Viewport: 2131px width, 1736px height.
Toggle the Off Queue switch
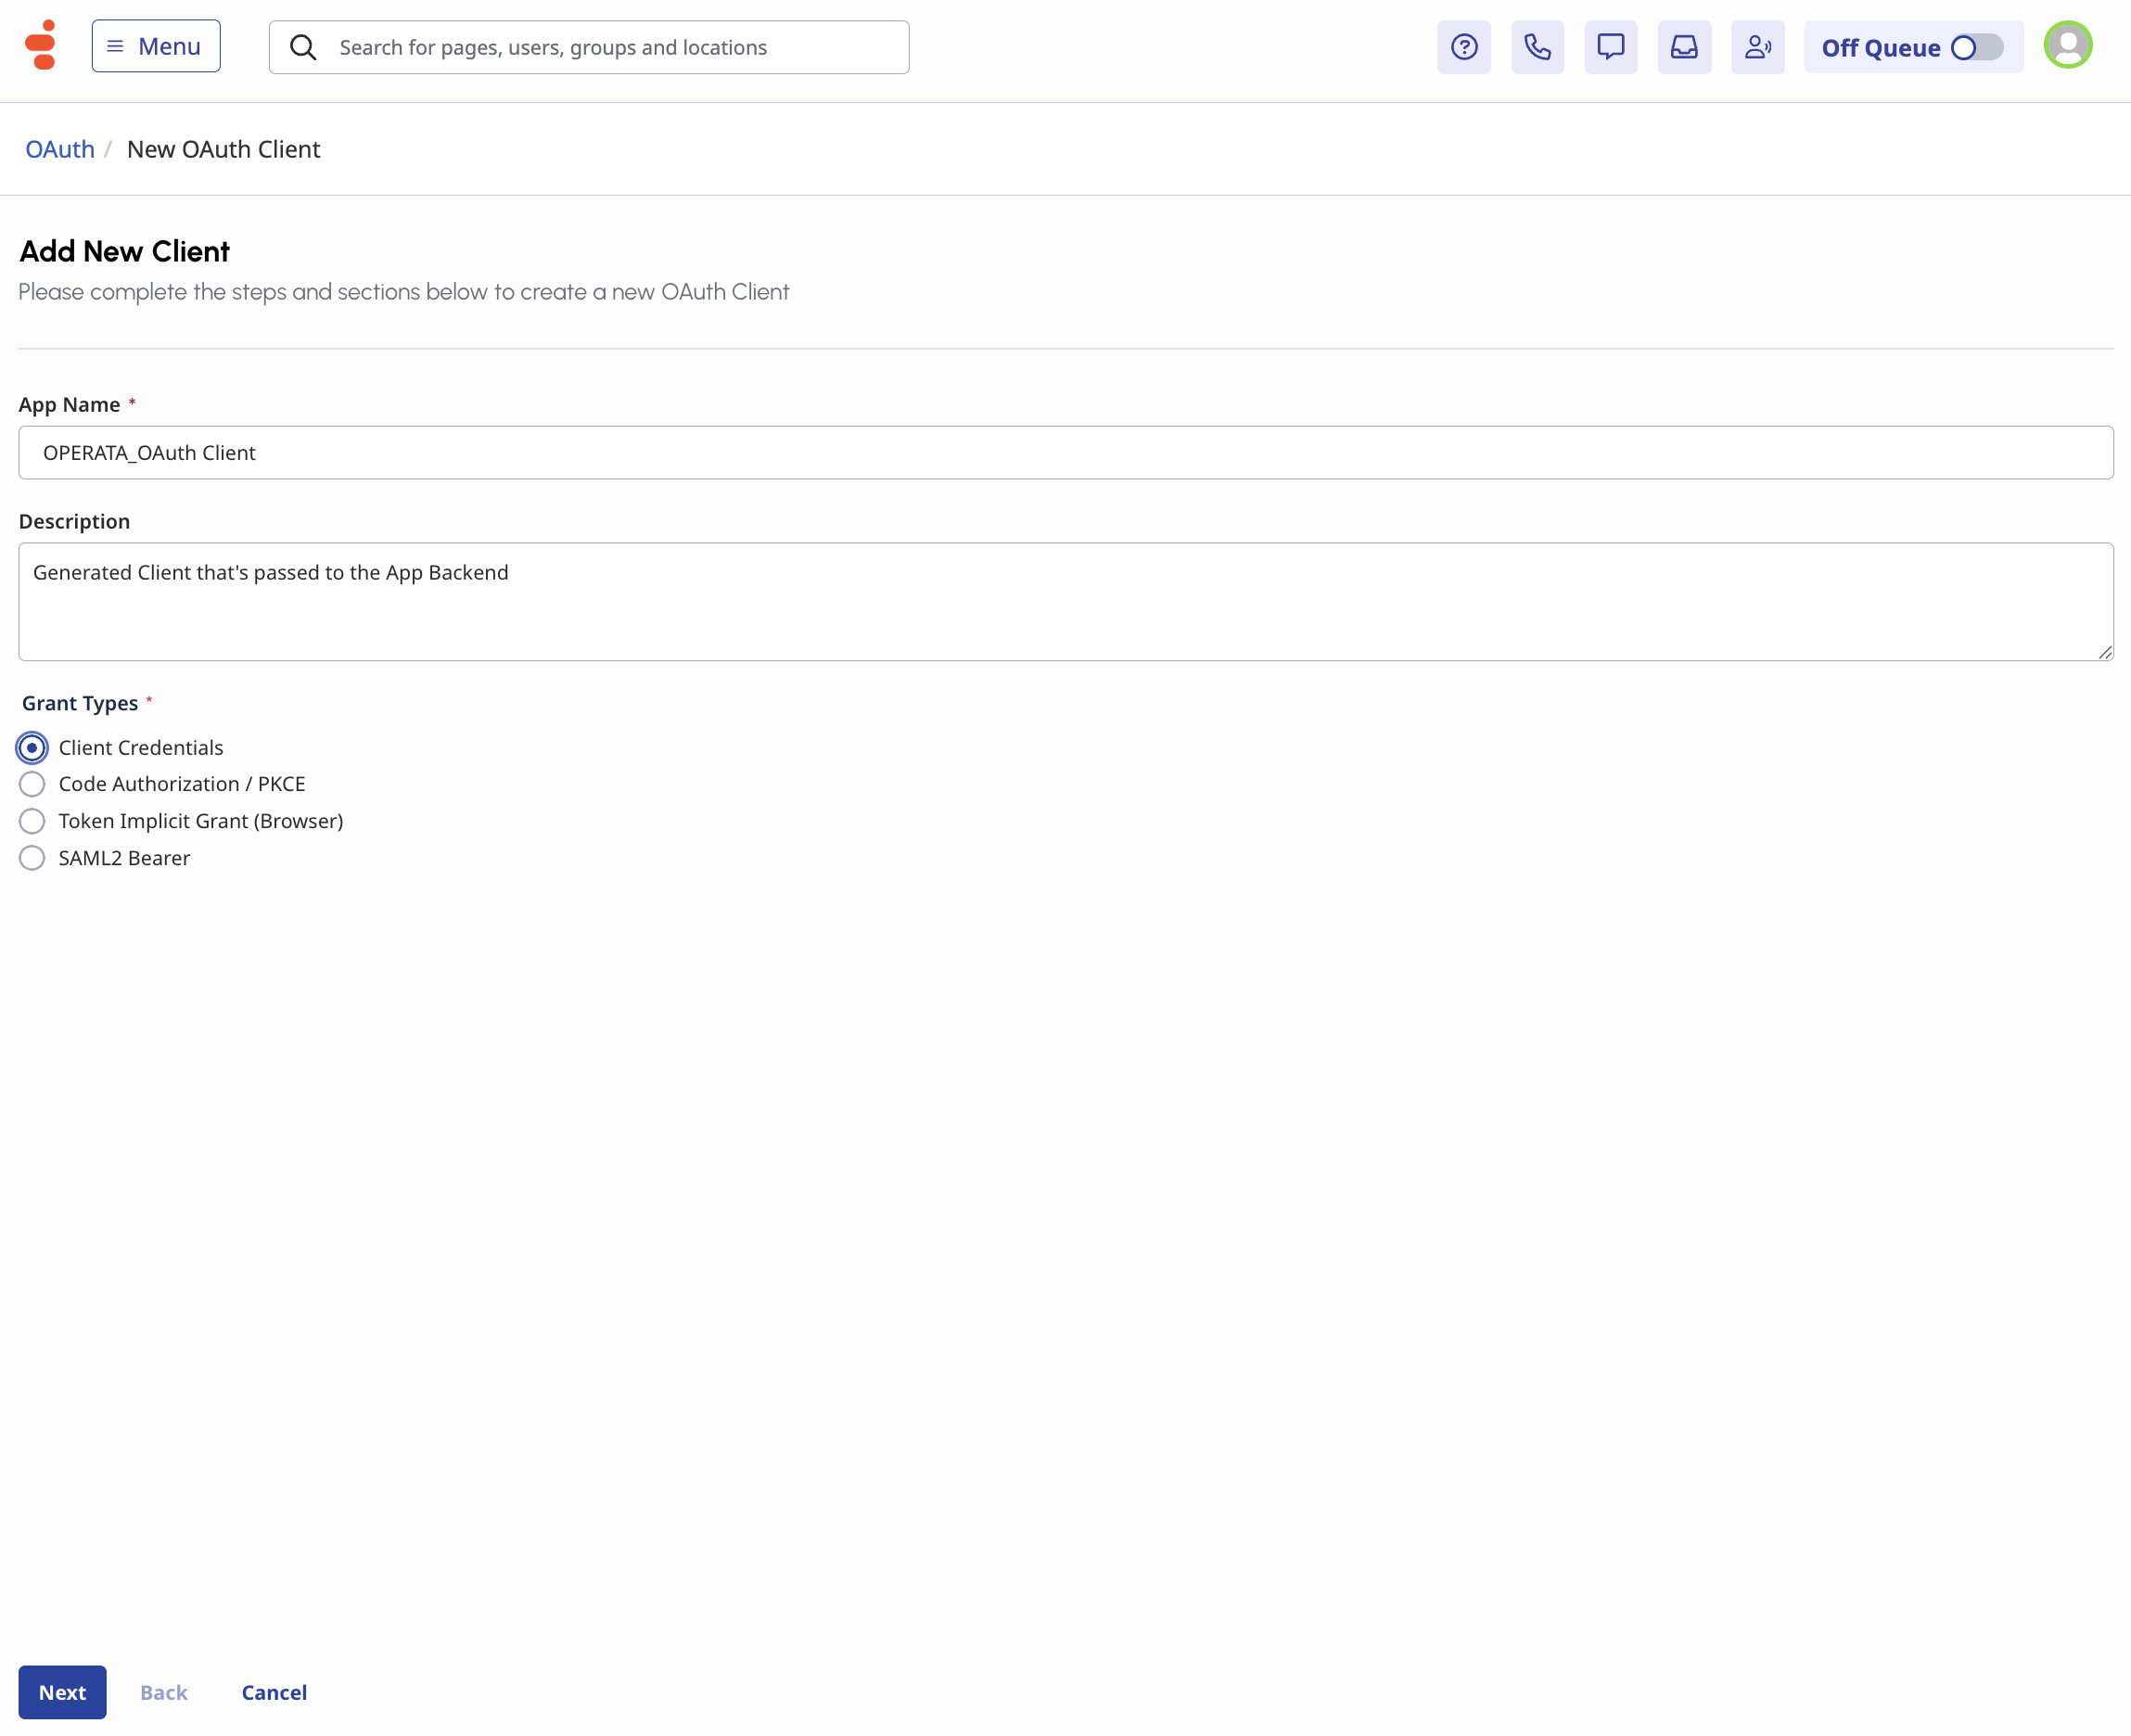1976,47
